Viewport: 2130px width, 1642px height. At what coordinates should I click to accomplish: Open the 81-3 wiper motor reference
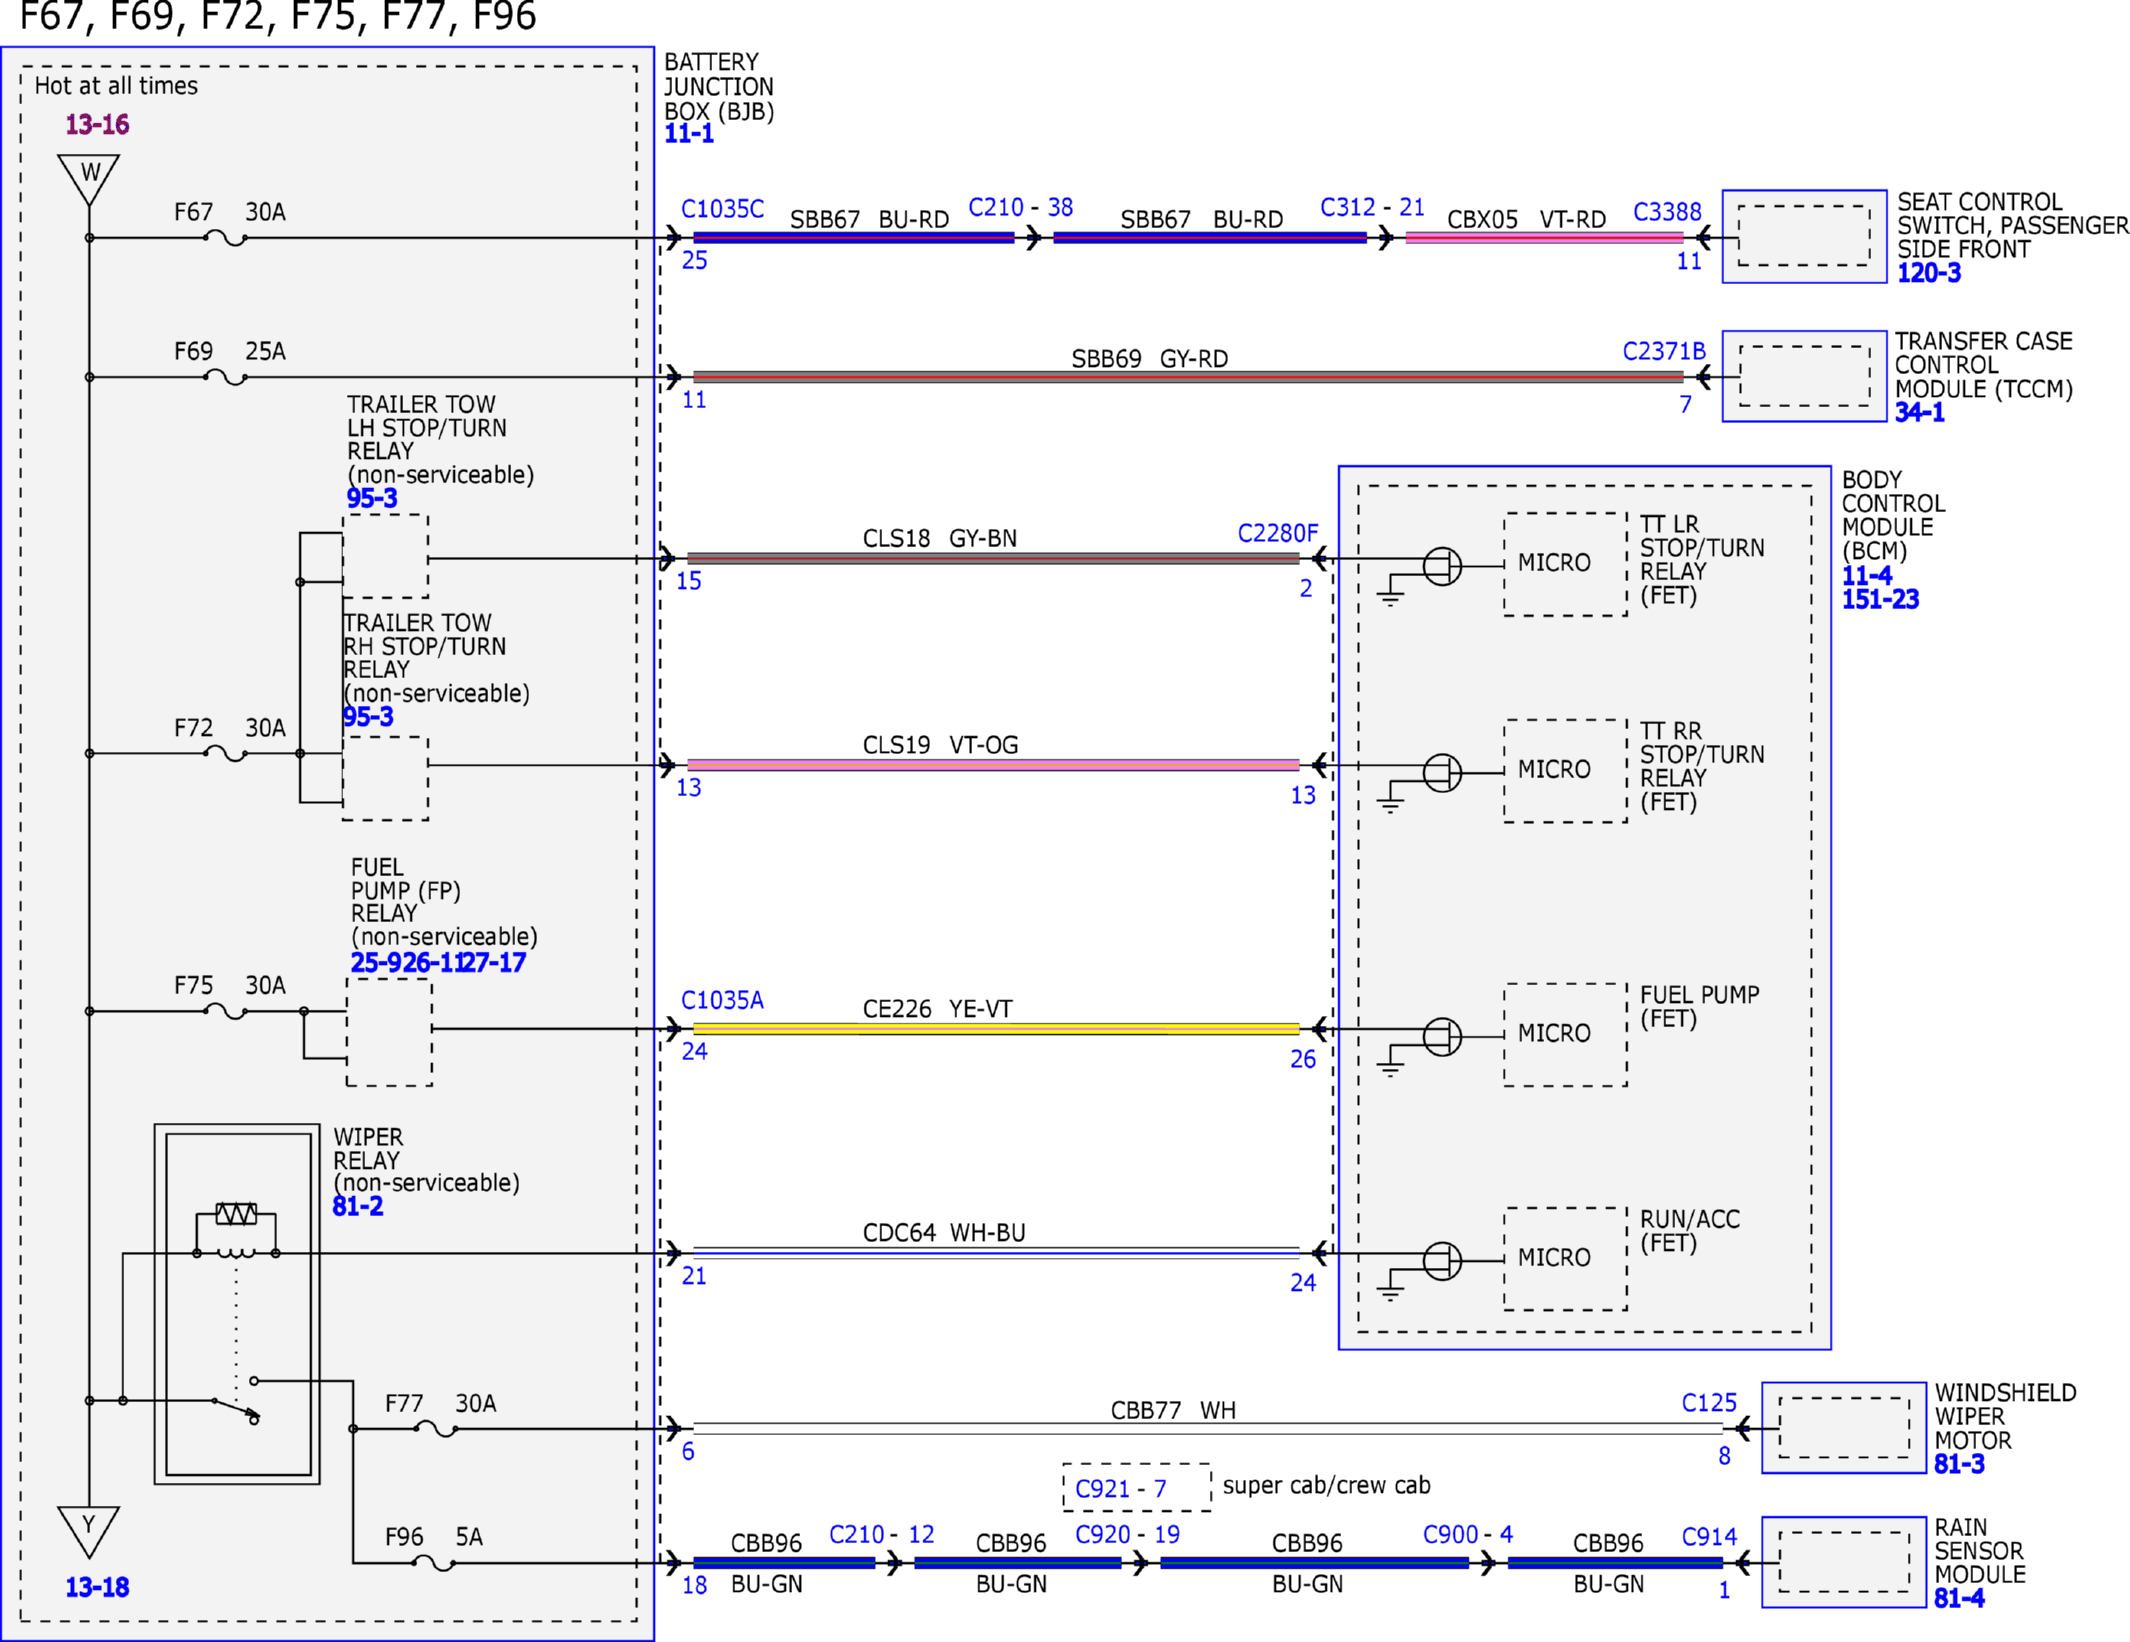(x=1958, y=1464)
